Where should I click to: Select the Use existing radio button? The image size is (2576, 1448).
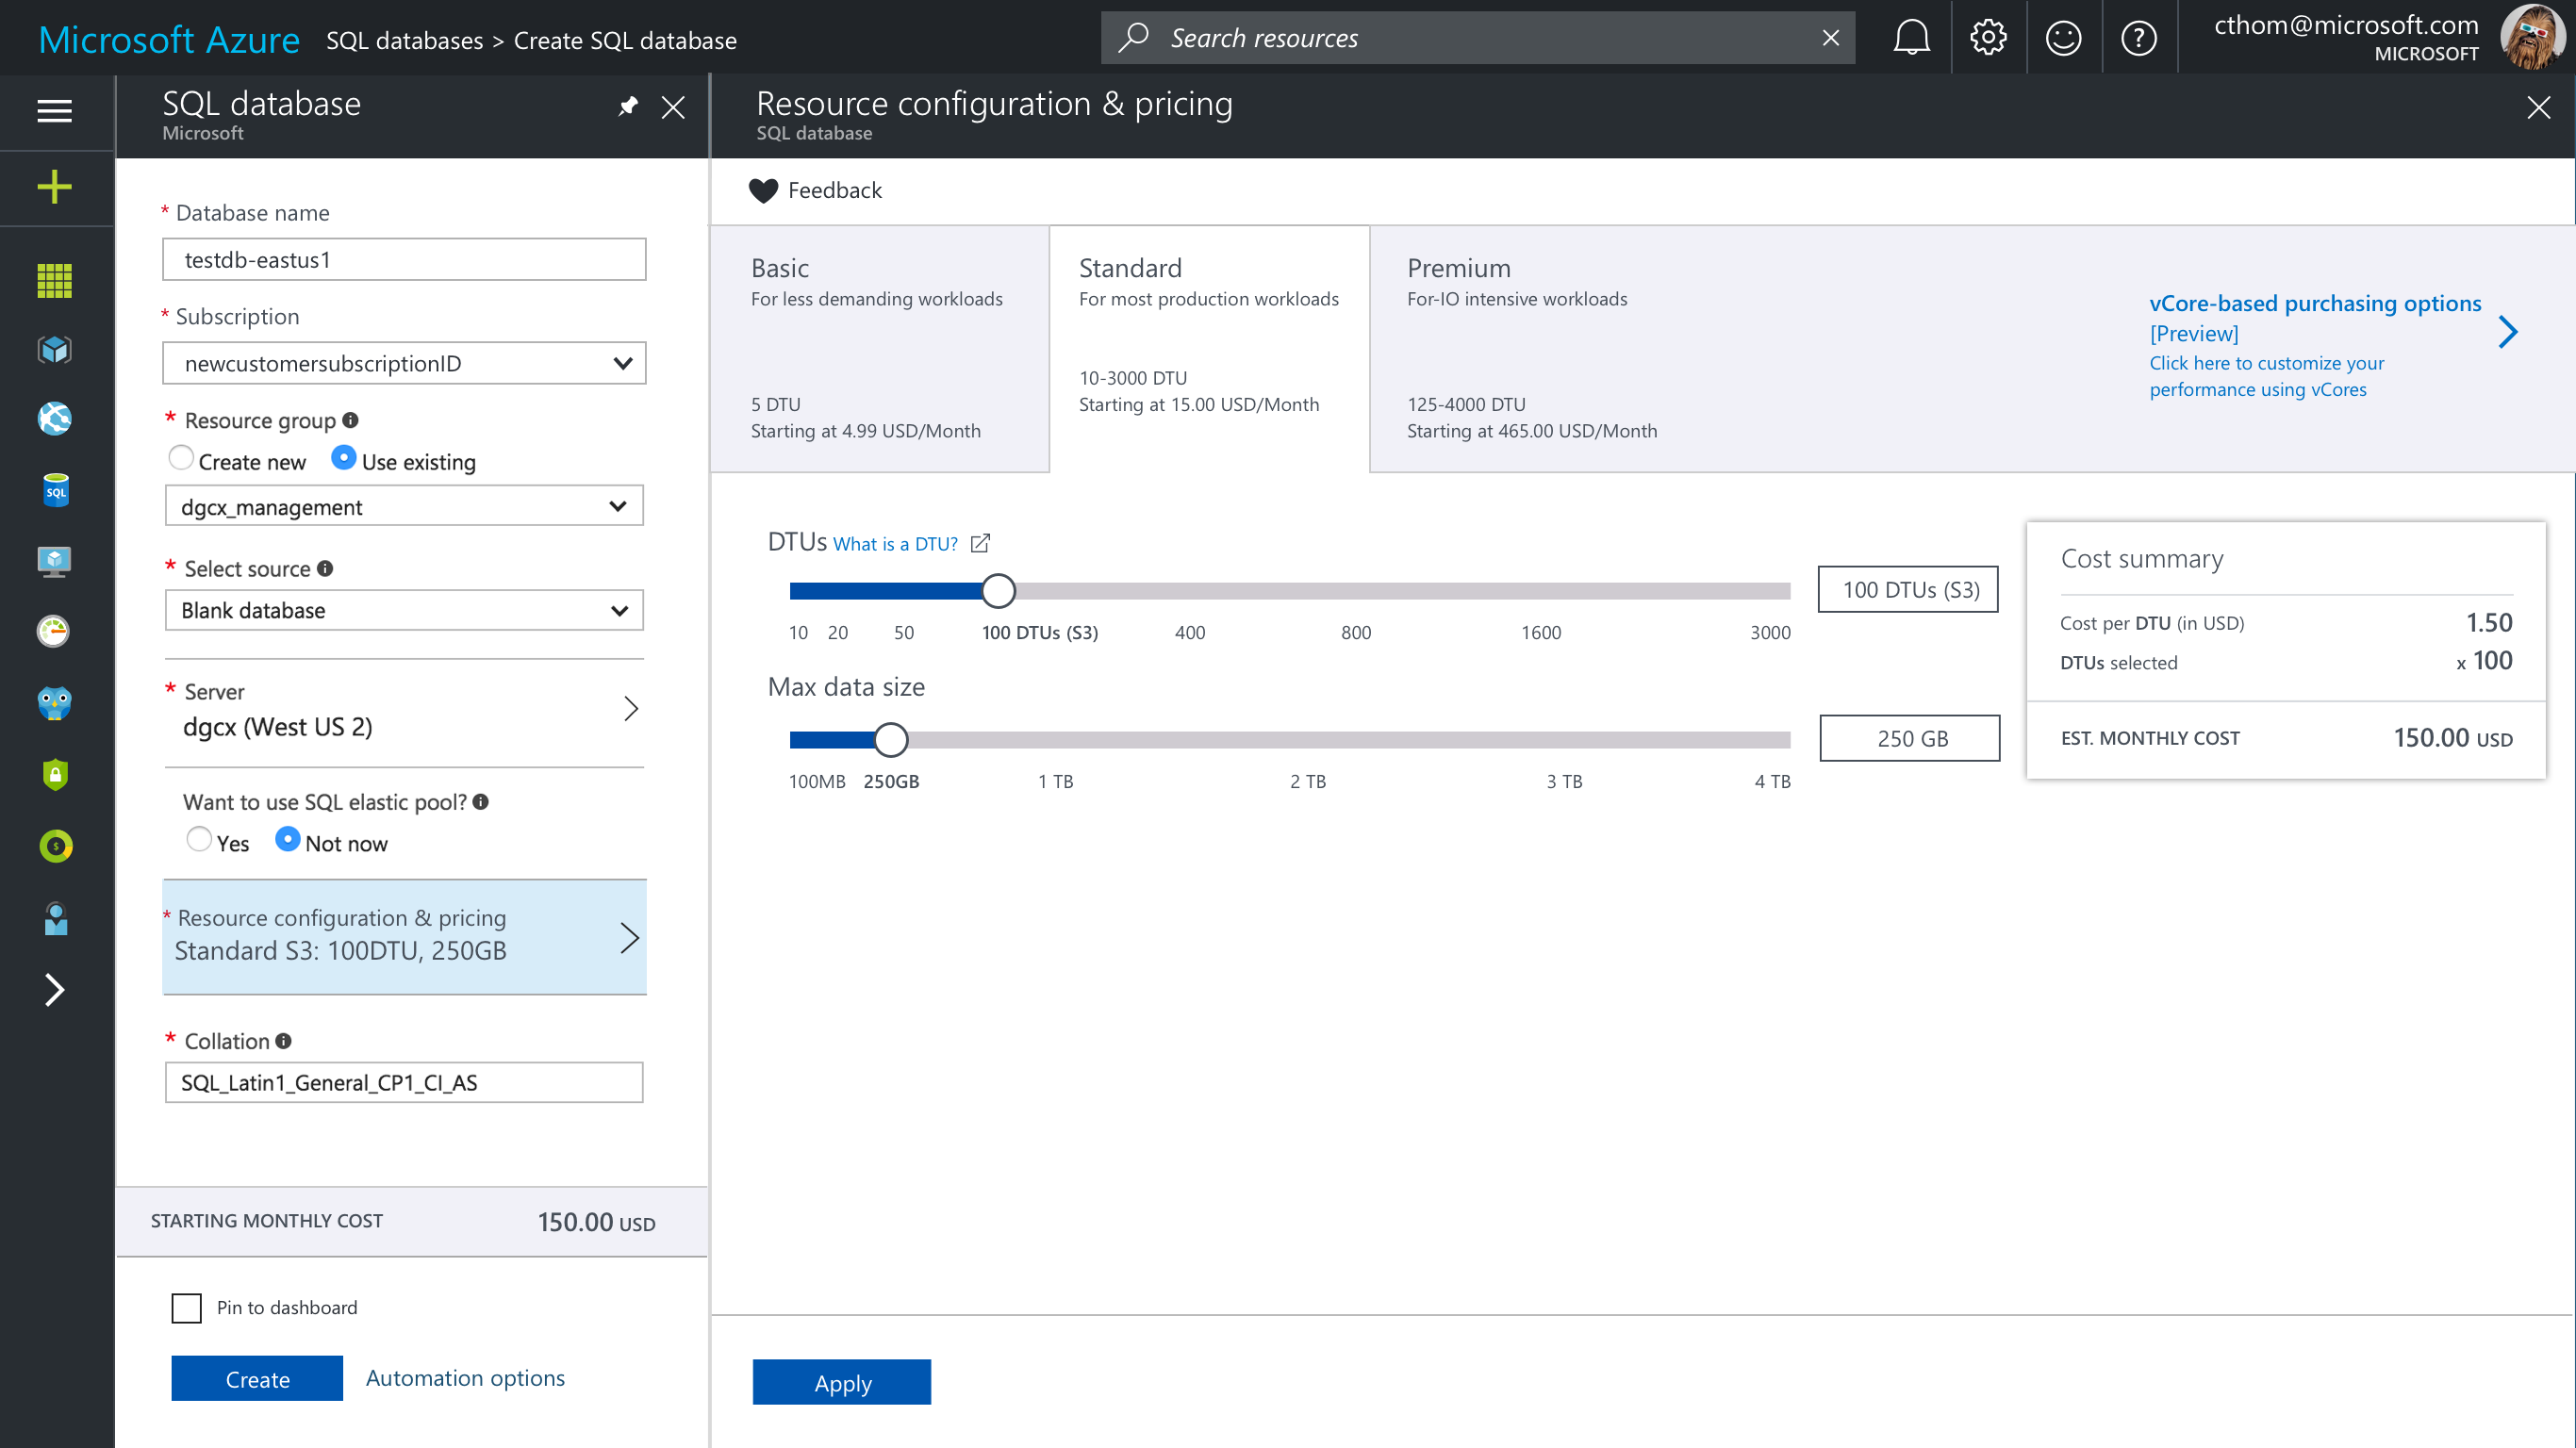(x=343, y=458)
